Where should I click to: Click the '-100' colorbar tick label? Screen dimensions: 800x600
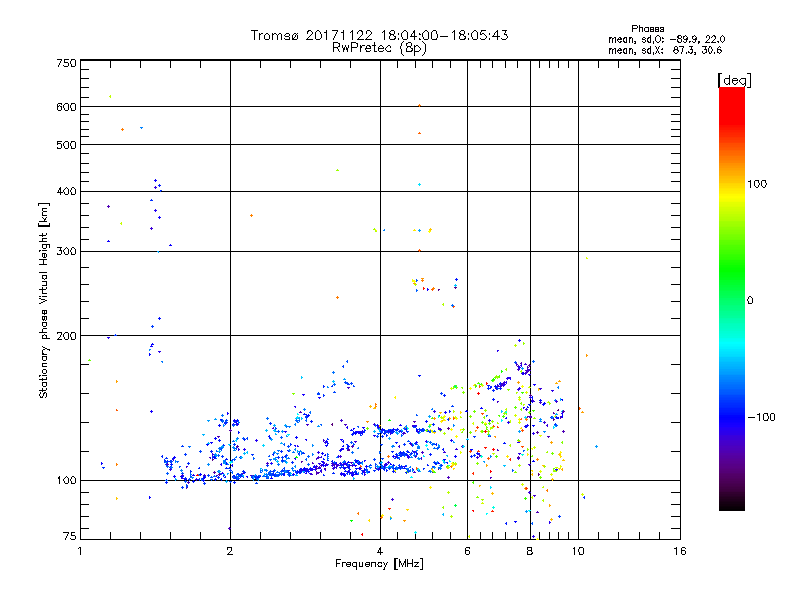pyautogui.click(x=761, y=417)
